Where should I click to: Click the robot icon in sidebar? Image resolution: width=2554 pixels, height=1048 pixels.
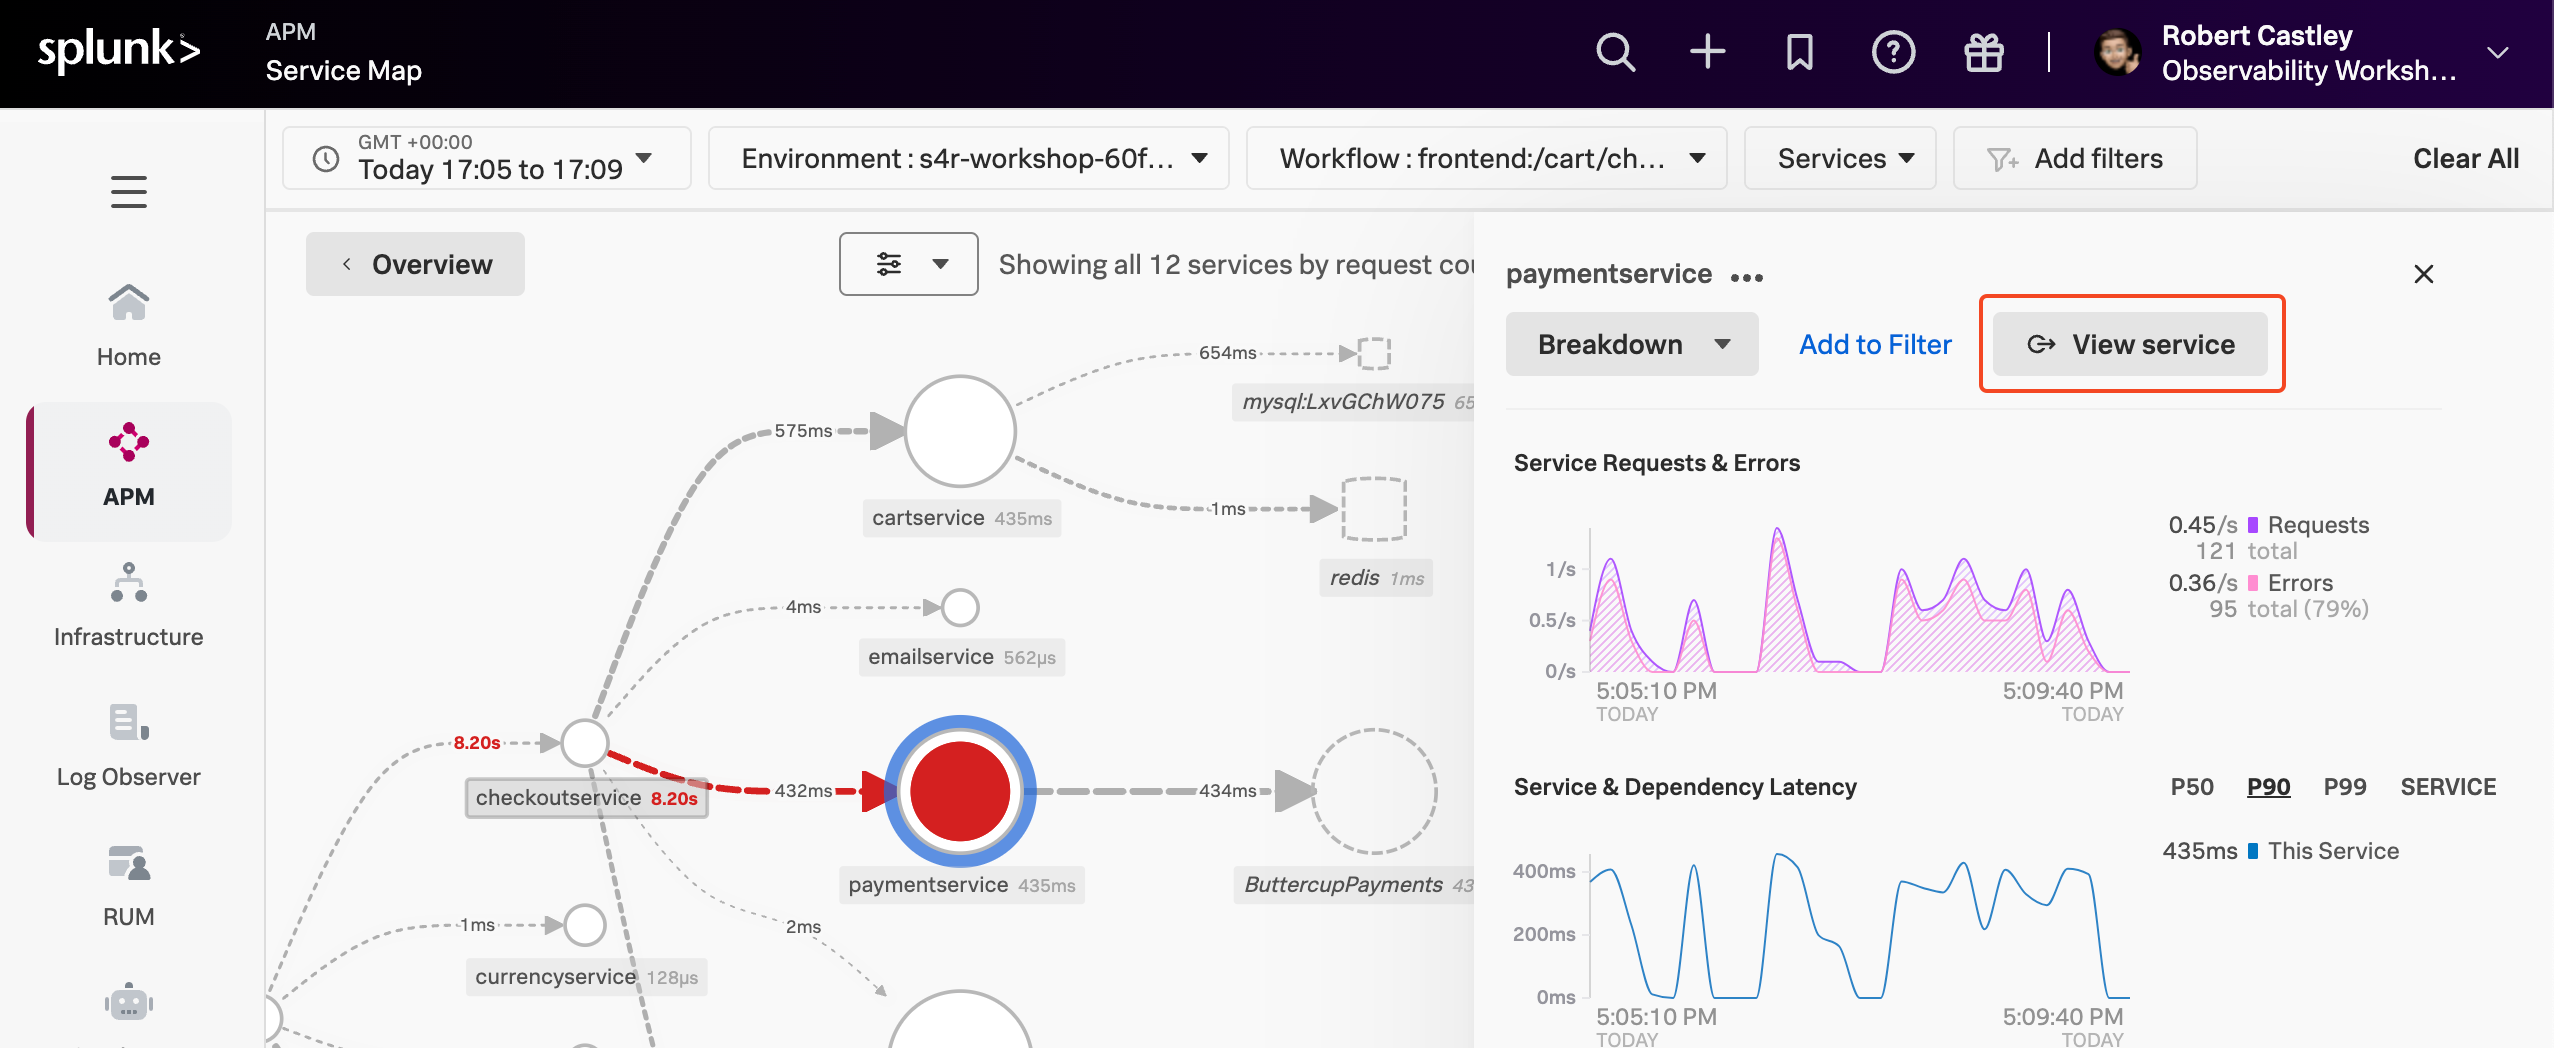pyautogui.click(x=129, y=1002)
